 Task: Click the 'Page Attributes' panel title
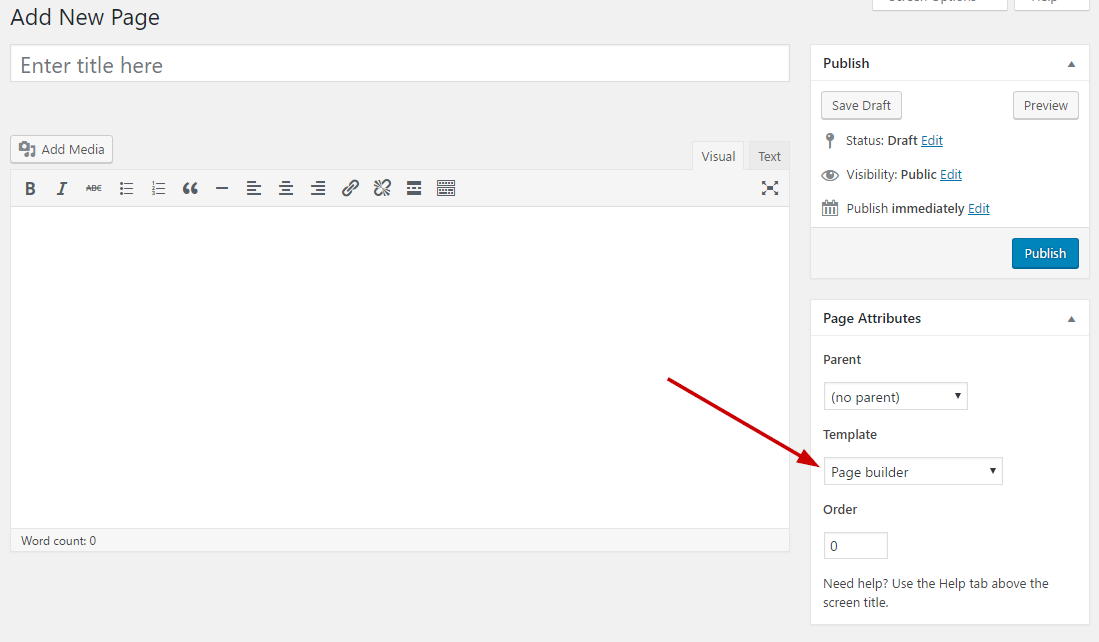click(872, 318)
